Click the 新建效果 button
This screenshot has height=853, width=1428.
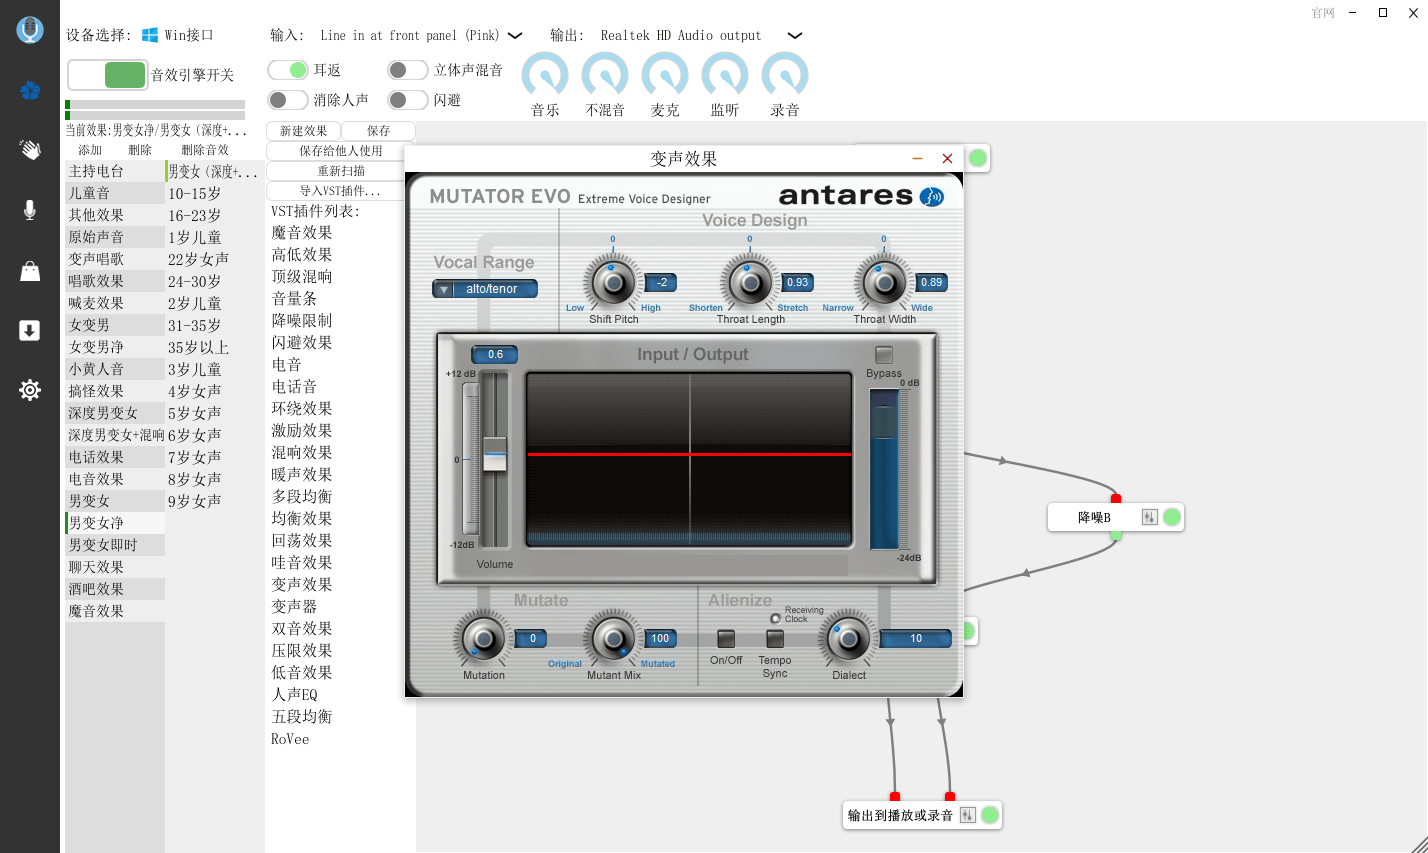[303, 131]
